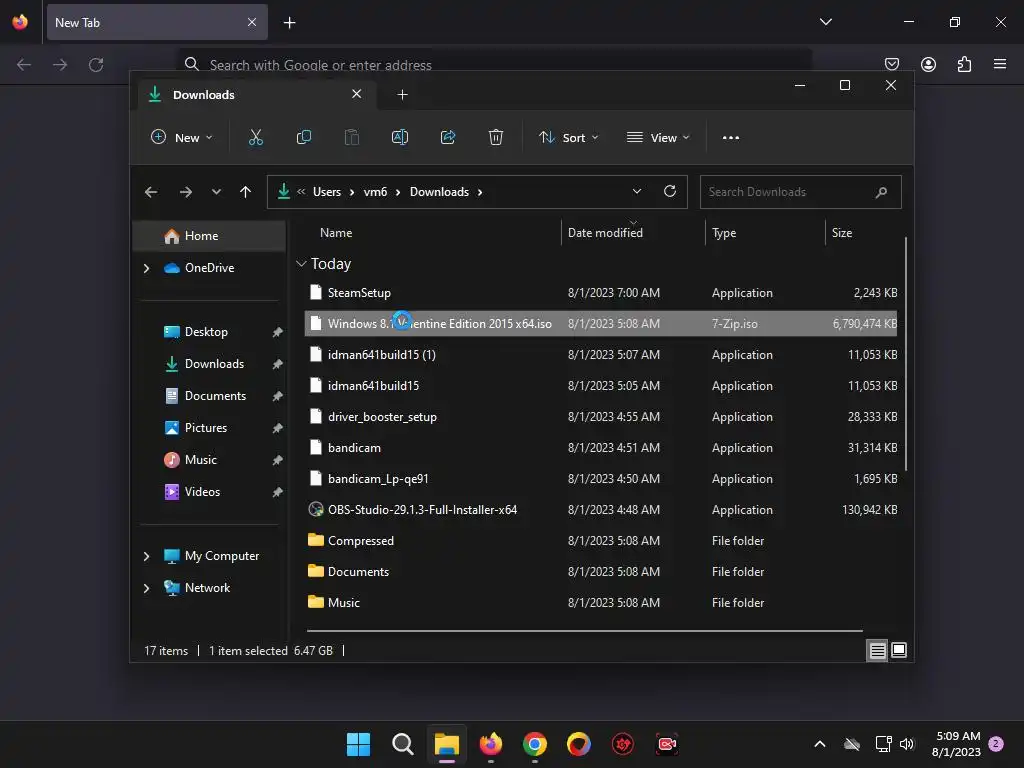1024x768 pixels.
Task: Expand OneDrive in navigation pane
Action: click(x=146, y=268)
